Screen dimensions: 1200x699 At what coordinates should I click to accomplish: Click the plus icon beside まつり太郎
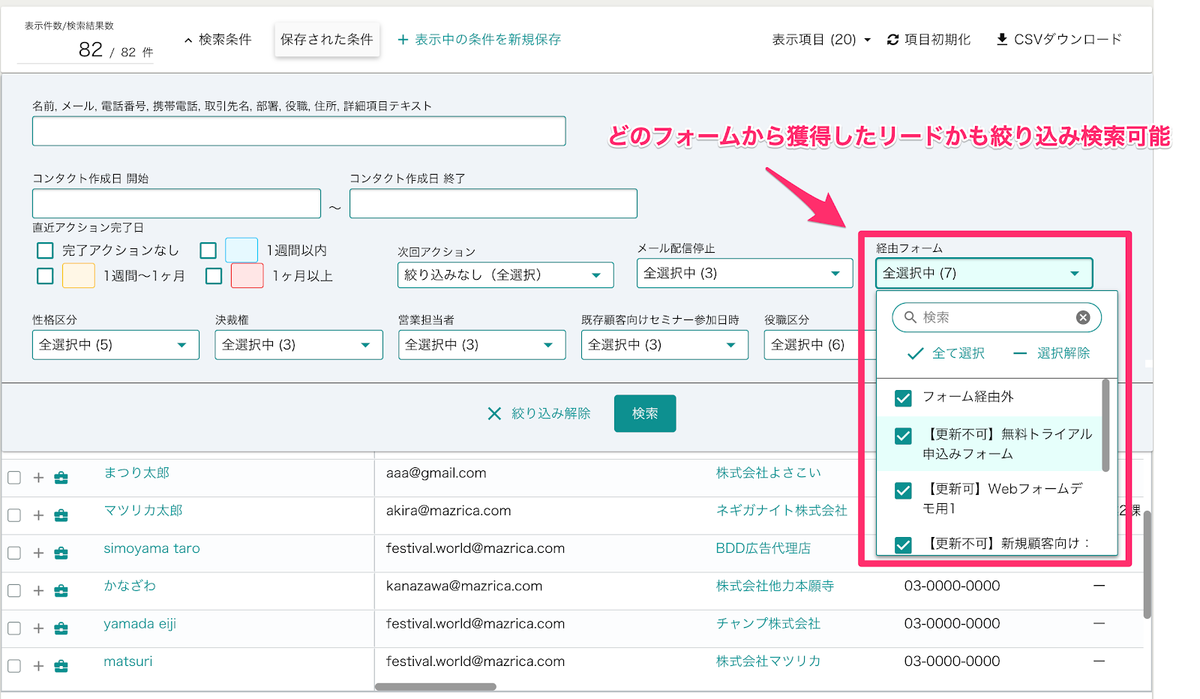point(39,478)
